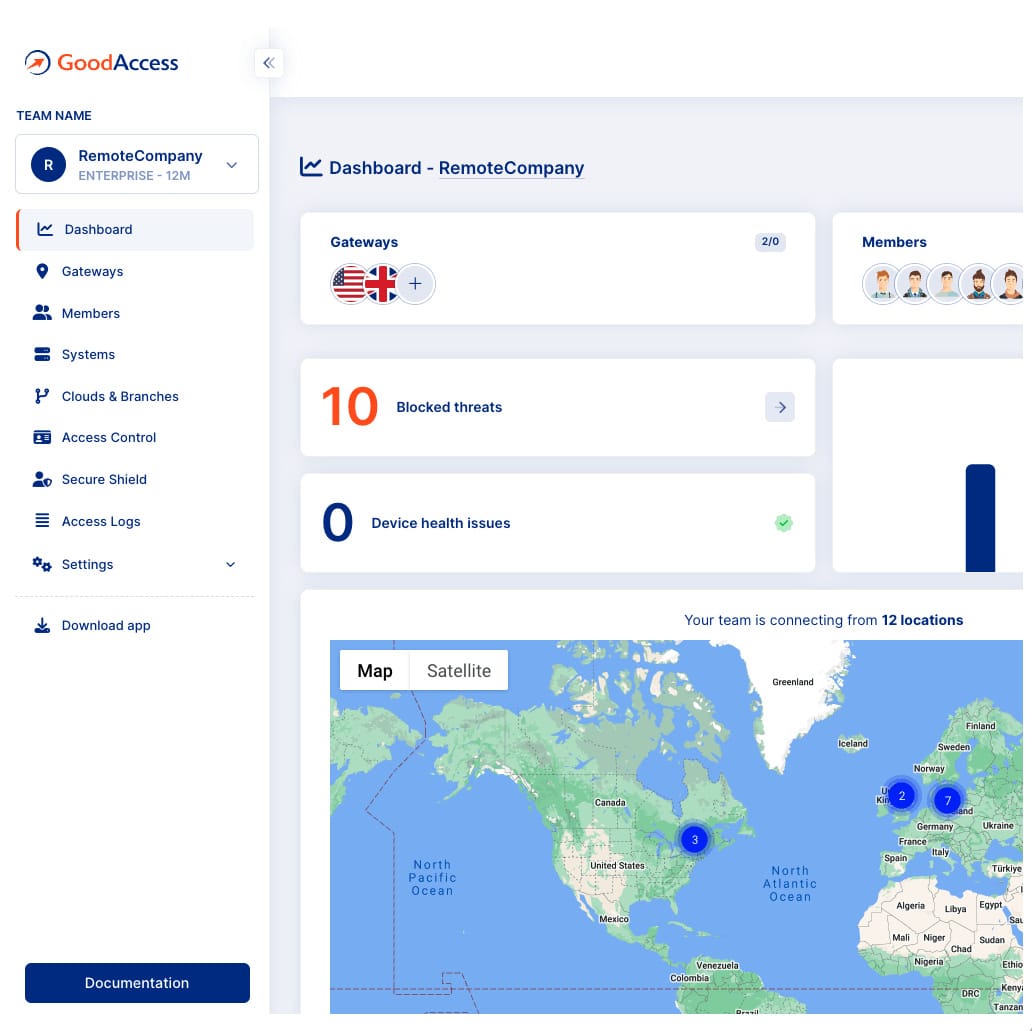
Task: Open Access Control section
Action: tap(109, 438)
